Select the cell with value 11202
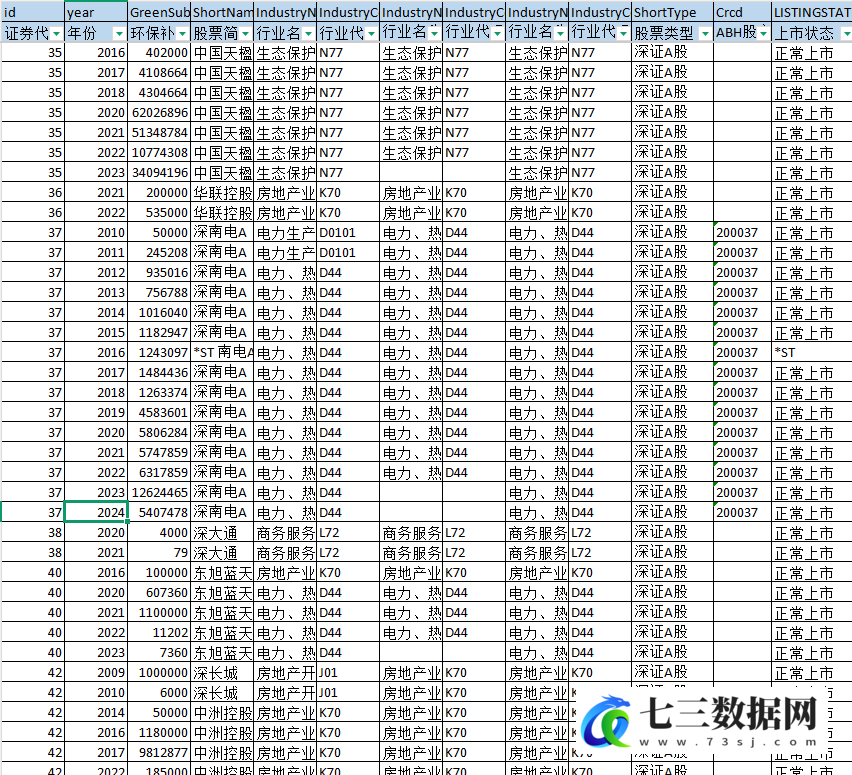The image size is (852, 775). pos(159,633)
